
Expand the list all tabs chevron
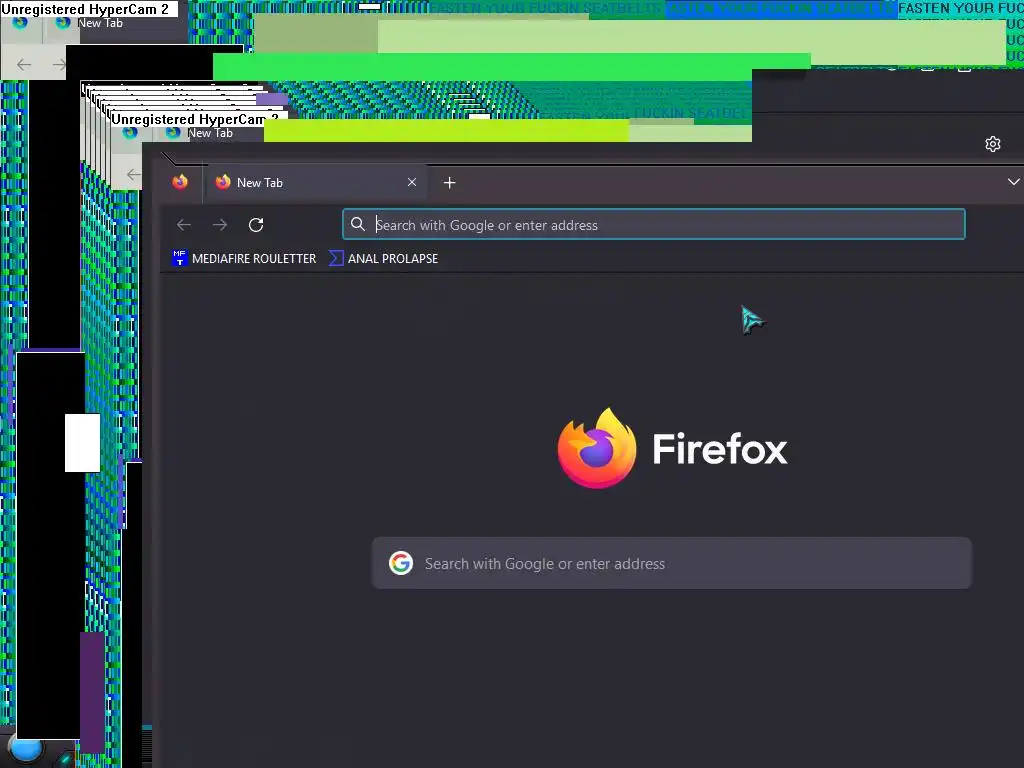coord(1013,182)
